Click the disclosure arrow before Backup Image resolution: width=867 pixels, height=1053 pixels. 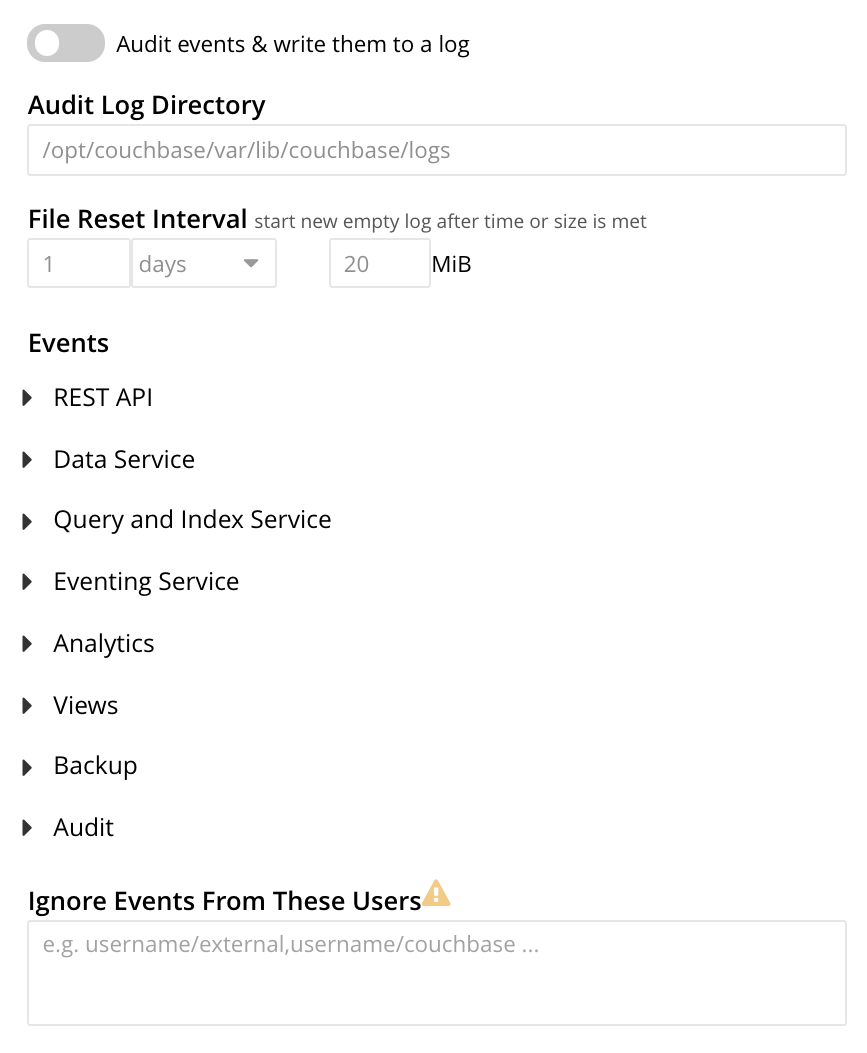coord(26,765)
